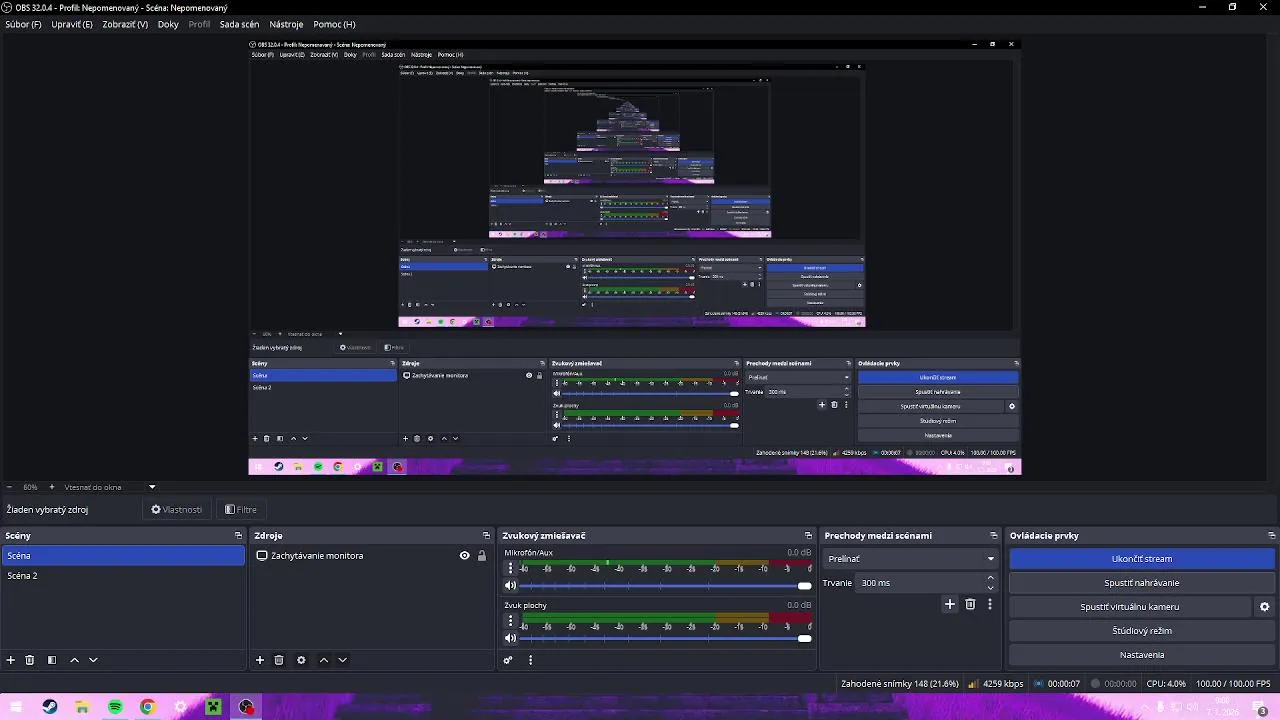The height and width of the screenshot is (720, 1280).
Task: Open virtual camera settings gear icon
Action: tap(1264, 607)
